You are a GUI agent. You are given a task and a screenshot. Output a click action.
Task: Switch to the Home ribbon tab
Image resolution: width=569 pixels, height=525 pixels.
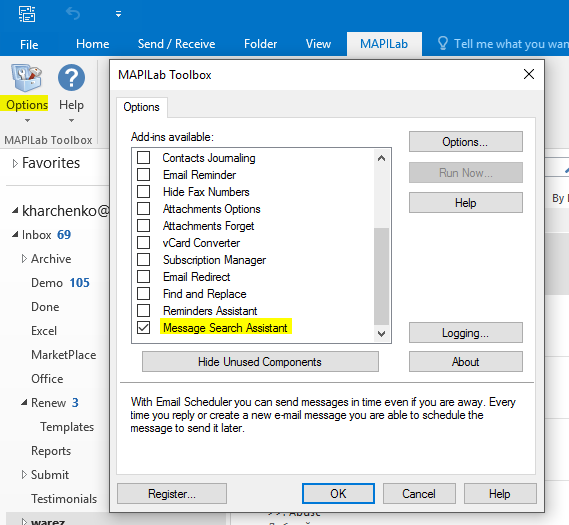tap(93, 44)
